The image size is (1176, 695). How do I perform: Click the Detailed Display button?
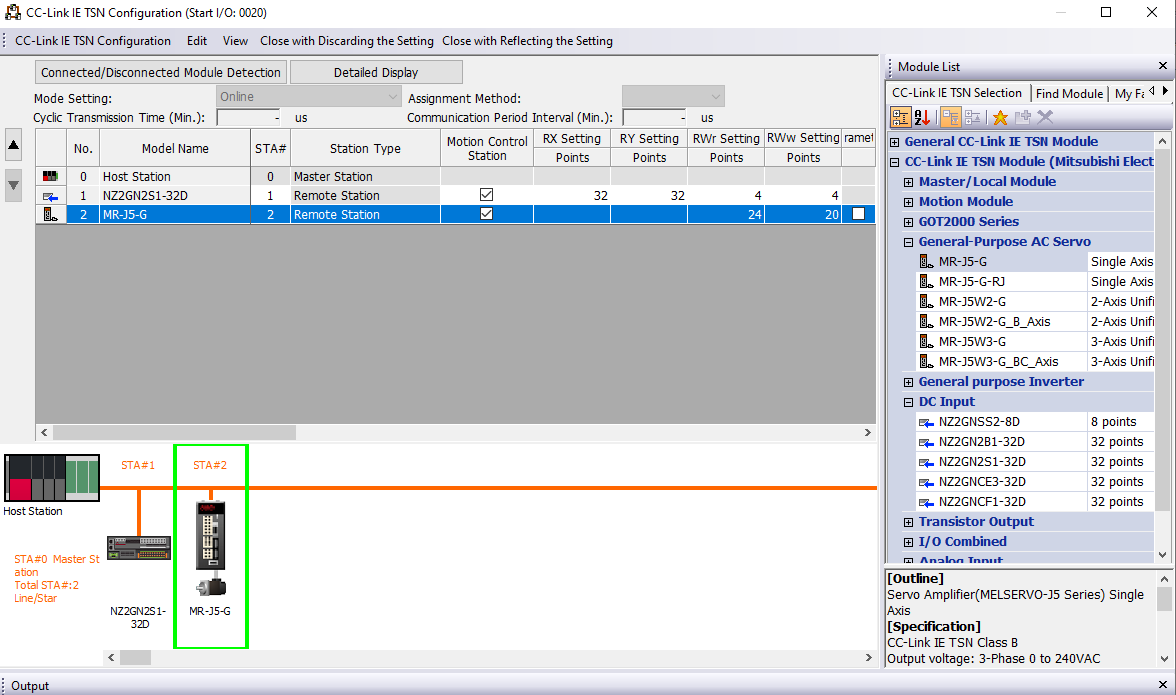[376, 72]
